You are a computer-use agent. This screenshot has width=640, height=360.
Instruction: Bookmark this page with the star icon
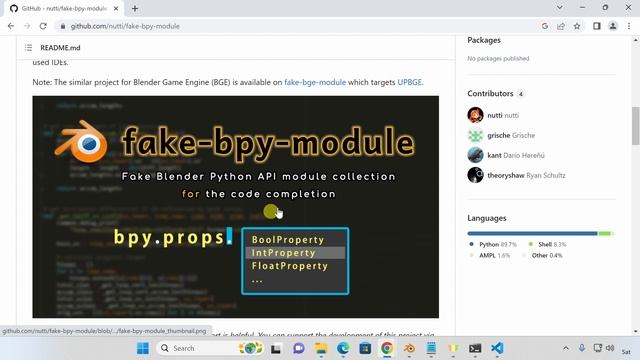577,26
